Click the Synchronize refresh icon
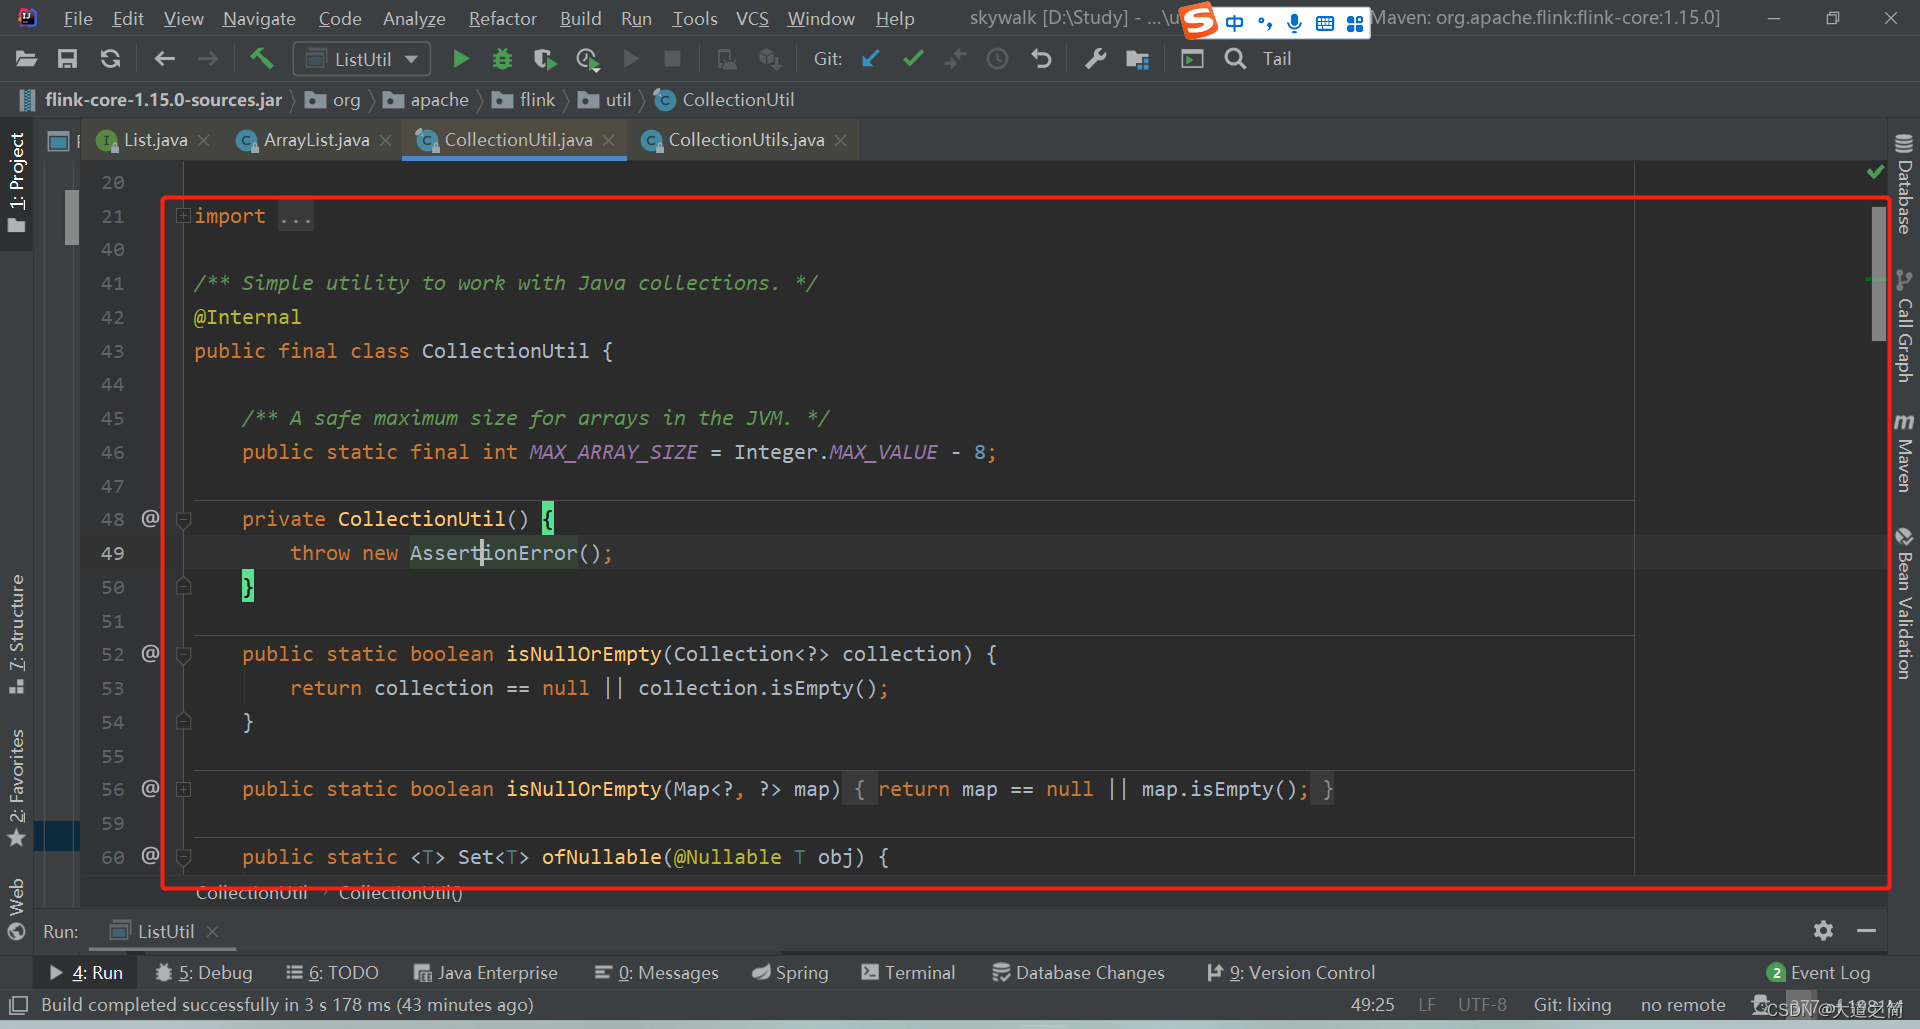The image size is (1920, 1029). [110, 59]
